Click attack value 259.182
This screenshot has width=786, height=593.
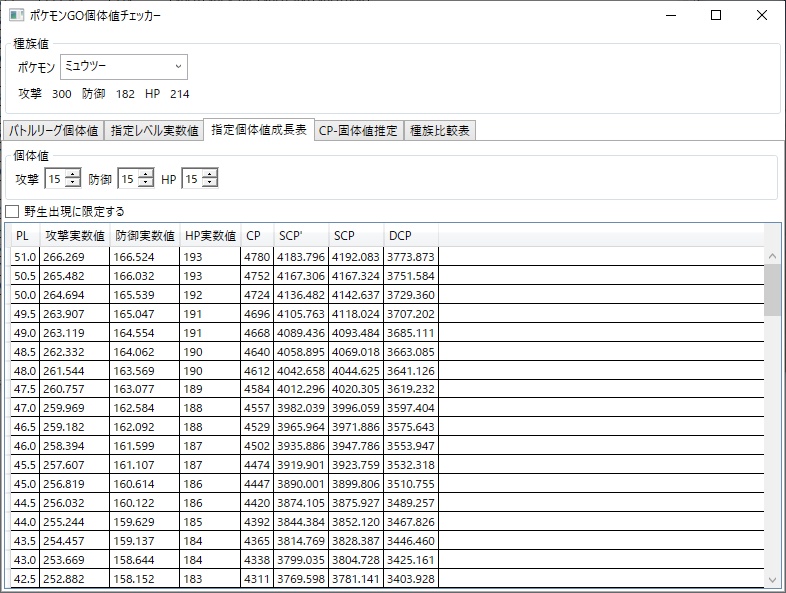click(x=75, y=428)
